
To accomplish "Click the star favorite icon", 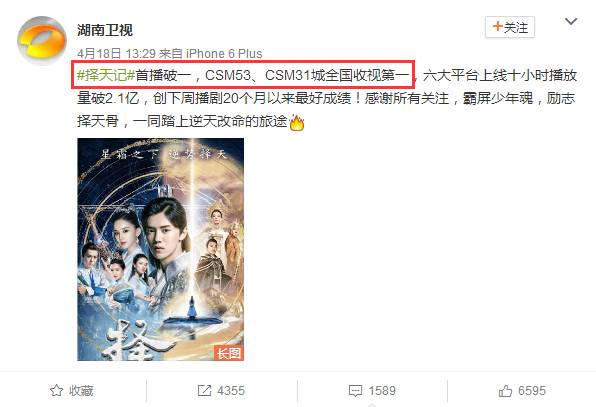I will (57, 390).
